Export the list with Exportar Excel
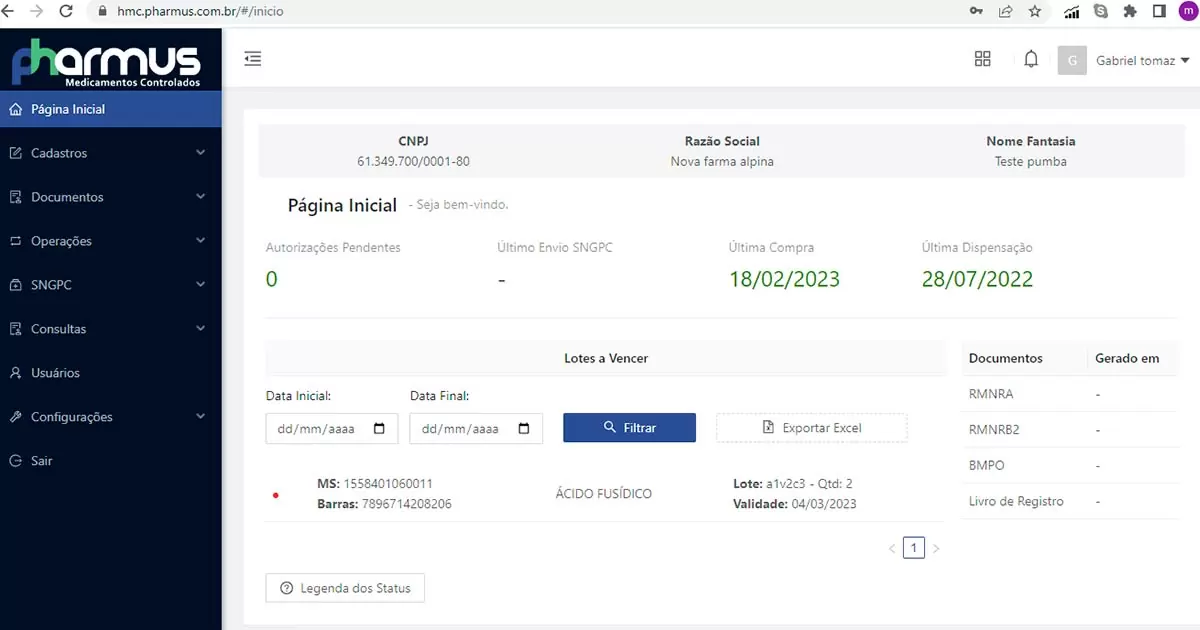Screen dimensions: 1200x630 (811, 428)
